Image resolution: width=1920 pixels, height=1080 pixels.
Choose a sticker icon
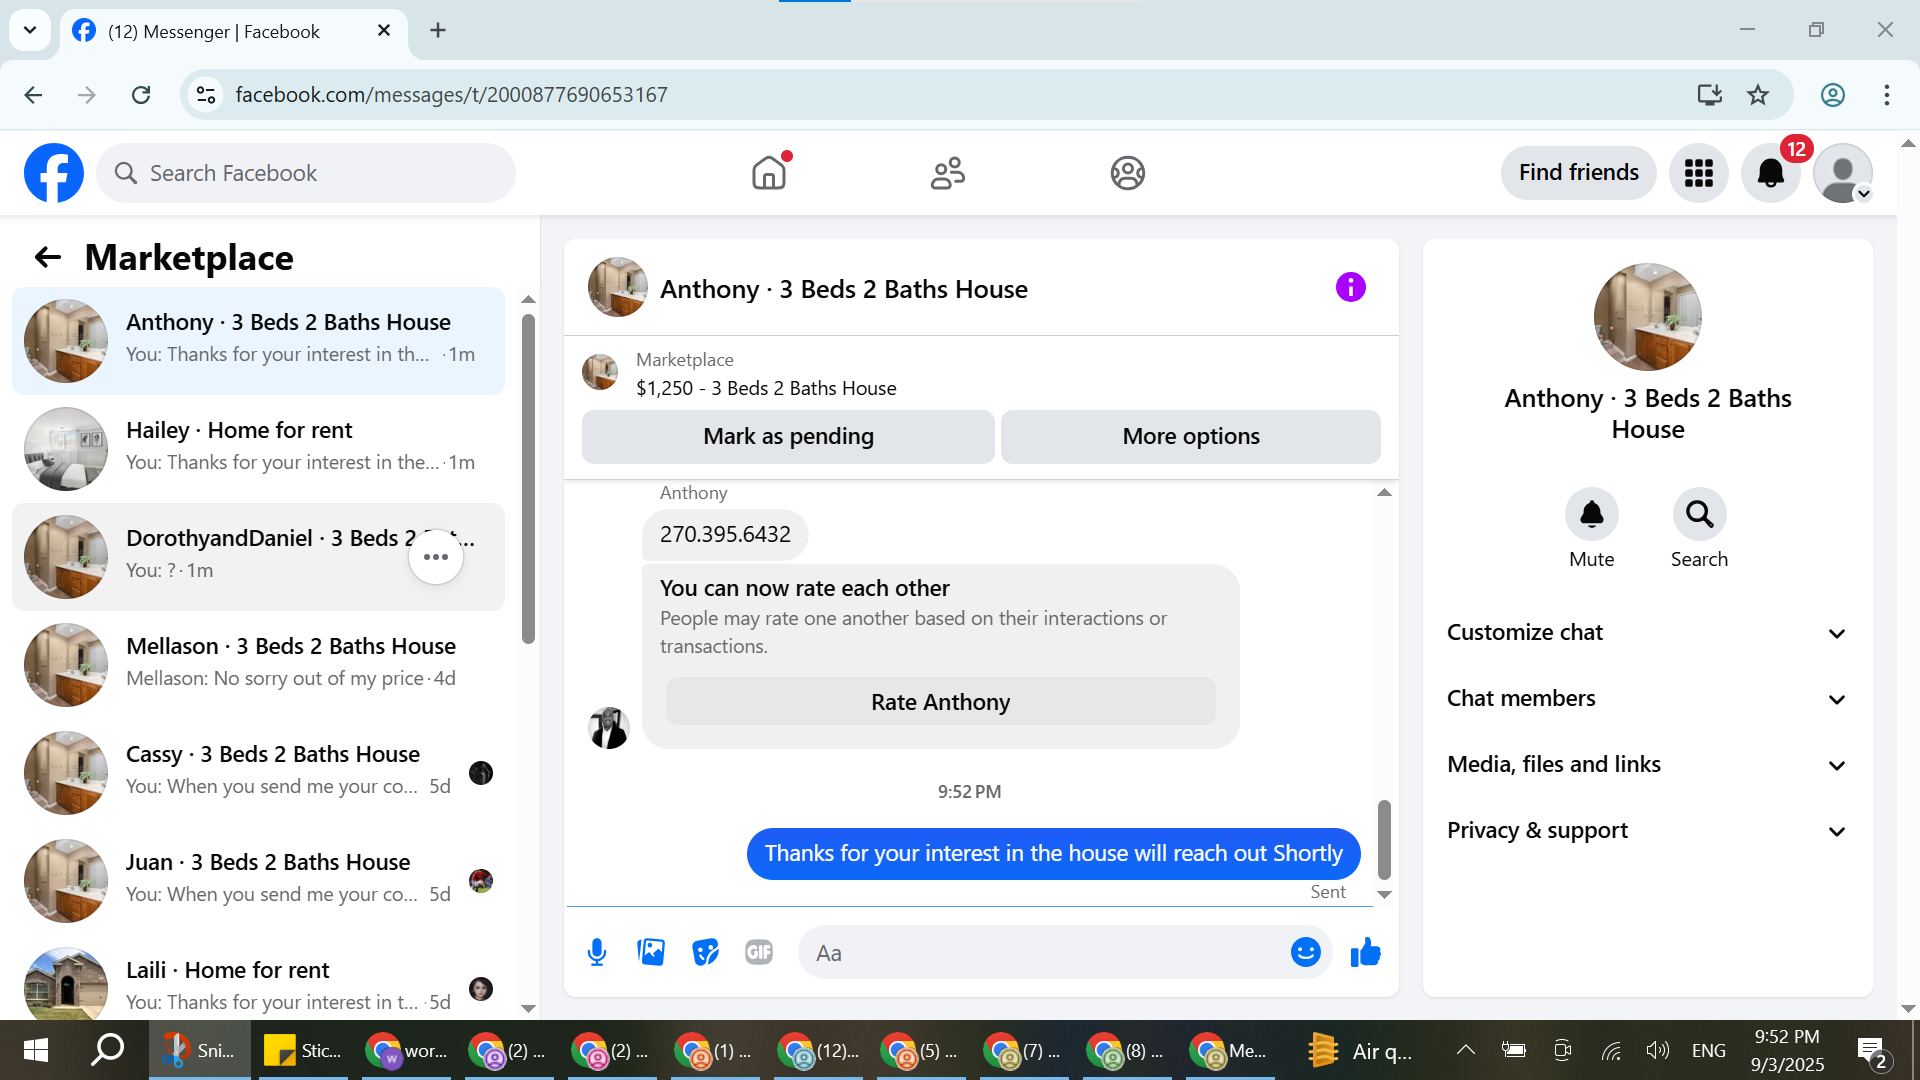click(705, 953)
